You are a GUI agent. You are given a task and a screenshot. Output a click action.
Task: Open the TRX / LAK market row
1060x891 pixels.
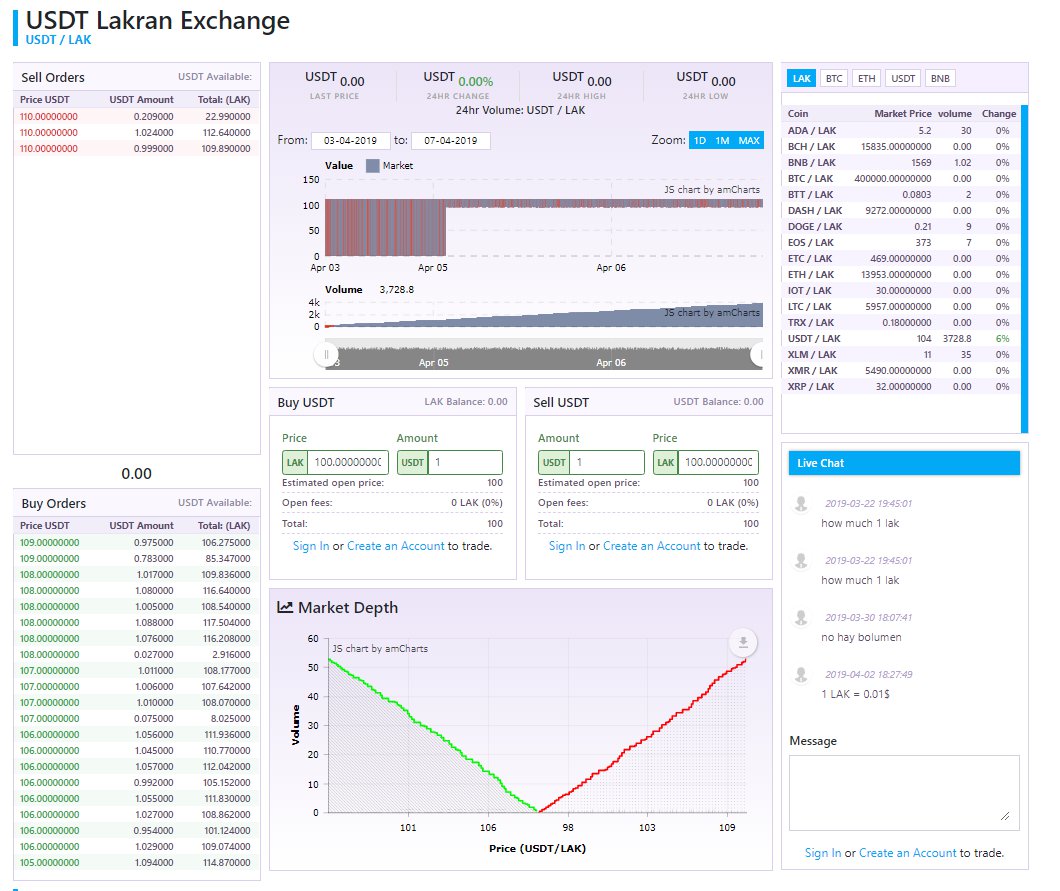901,322
